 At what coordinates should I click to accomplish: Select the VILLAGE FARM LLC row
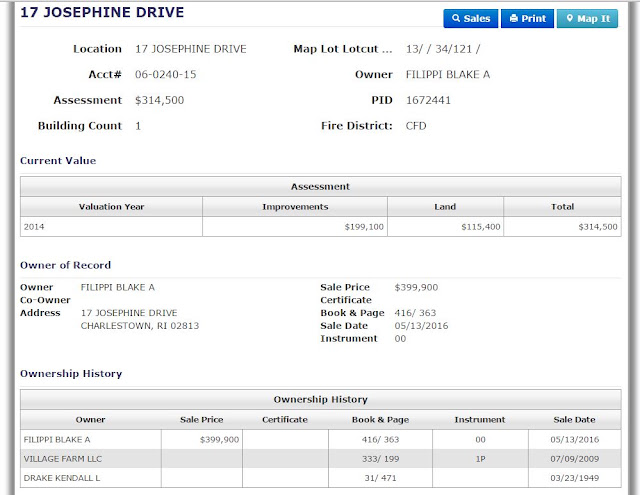click(x=321, y=459)
